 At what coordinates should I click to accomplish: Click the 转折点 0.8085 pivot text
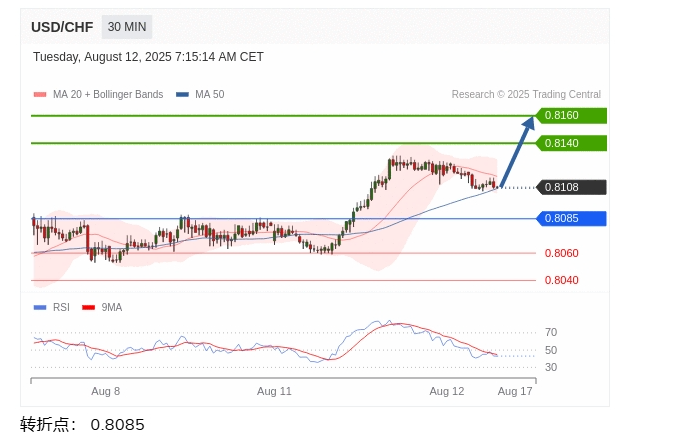click(x=82, y=425)
